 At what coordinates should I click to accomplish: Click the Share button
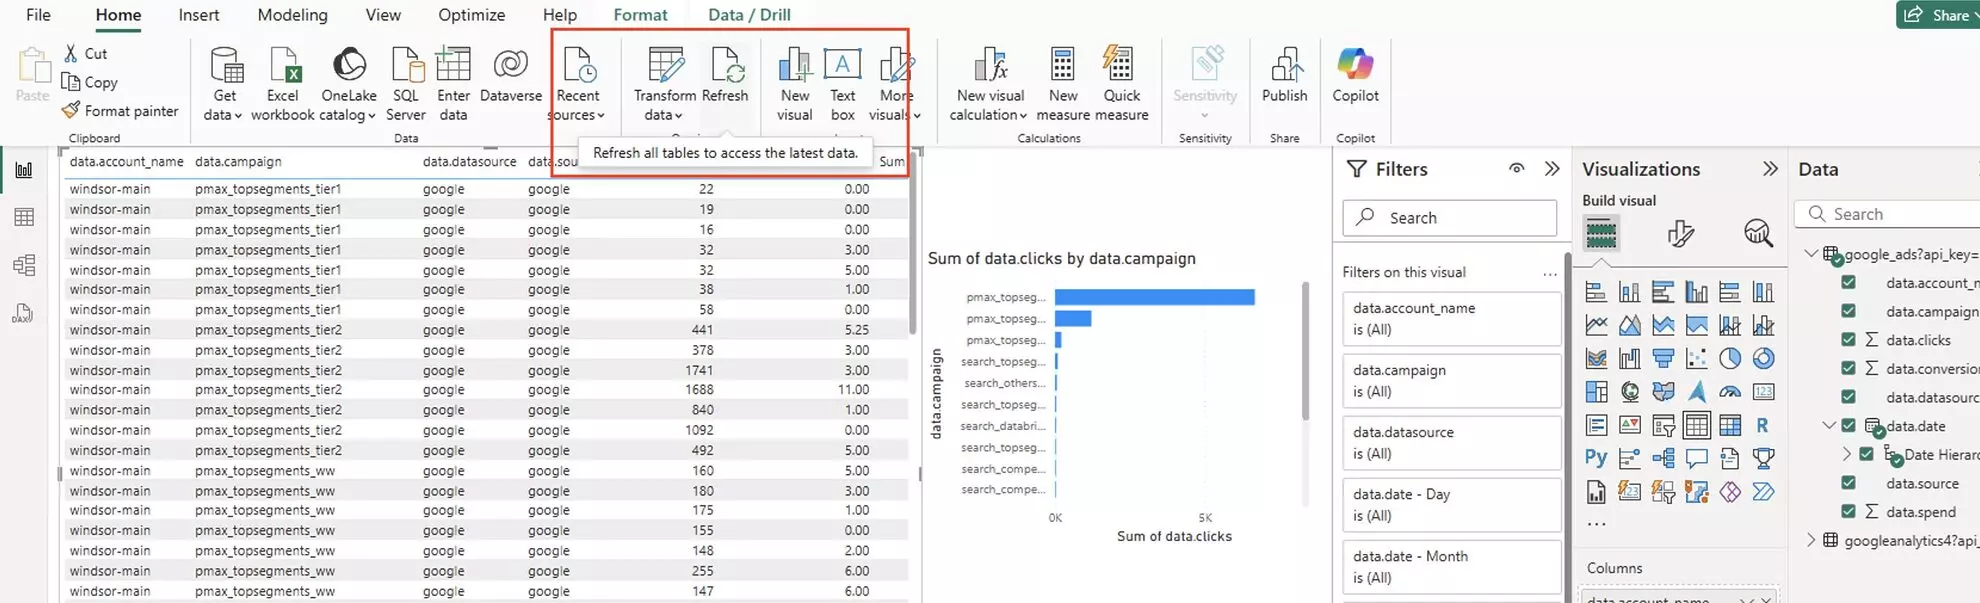click(1938, 15)
